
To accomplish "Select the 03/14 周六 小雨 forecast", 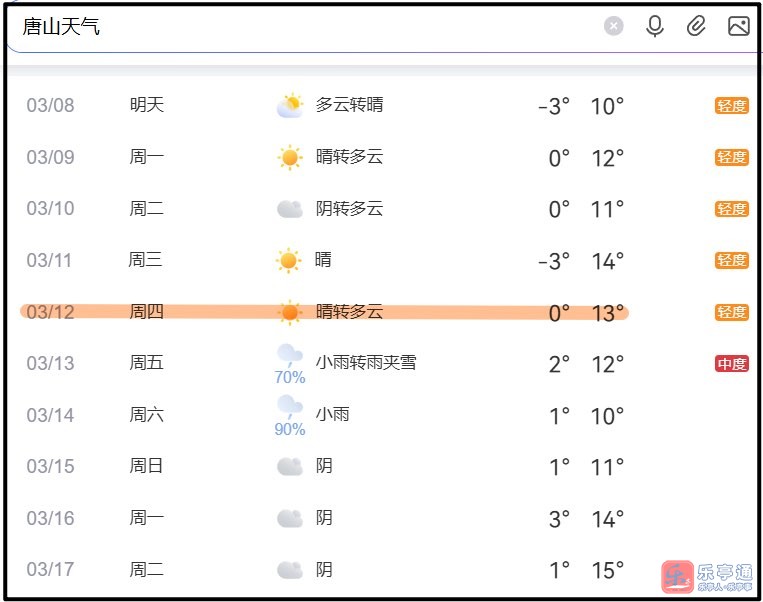I will (x=332, y=415).
